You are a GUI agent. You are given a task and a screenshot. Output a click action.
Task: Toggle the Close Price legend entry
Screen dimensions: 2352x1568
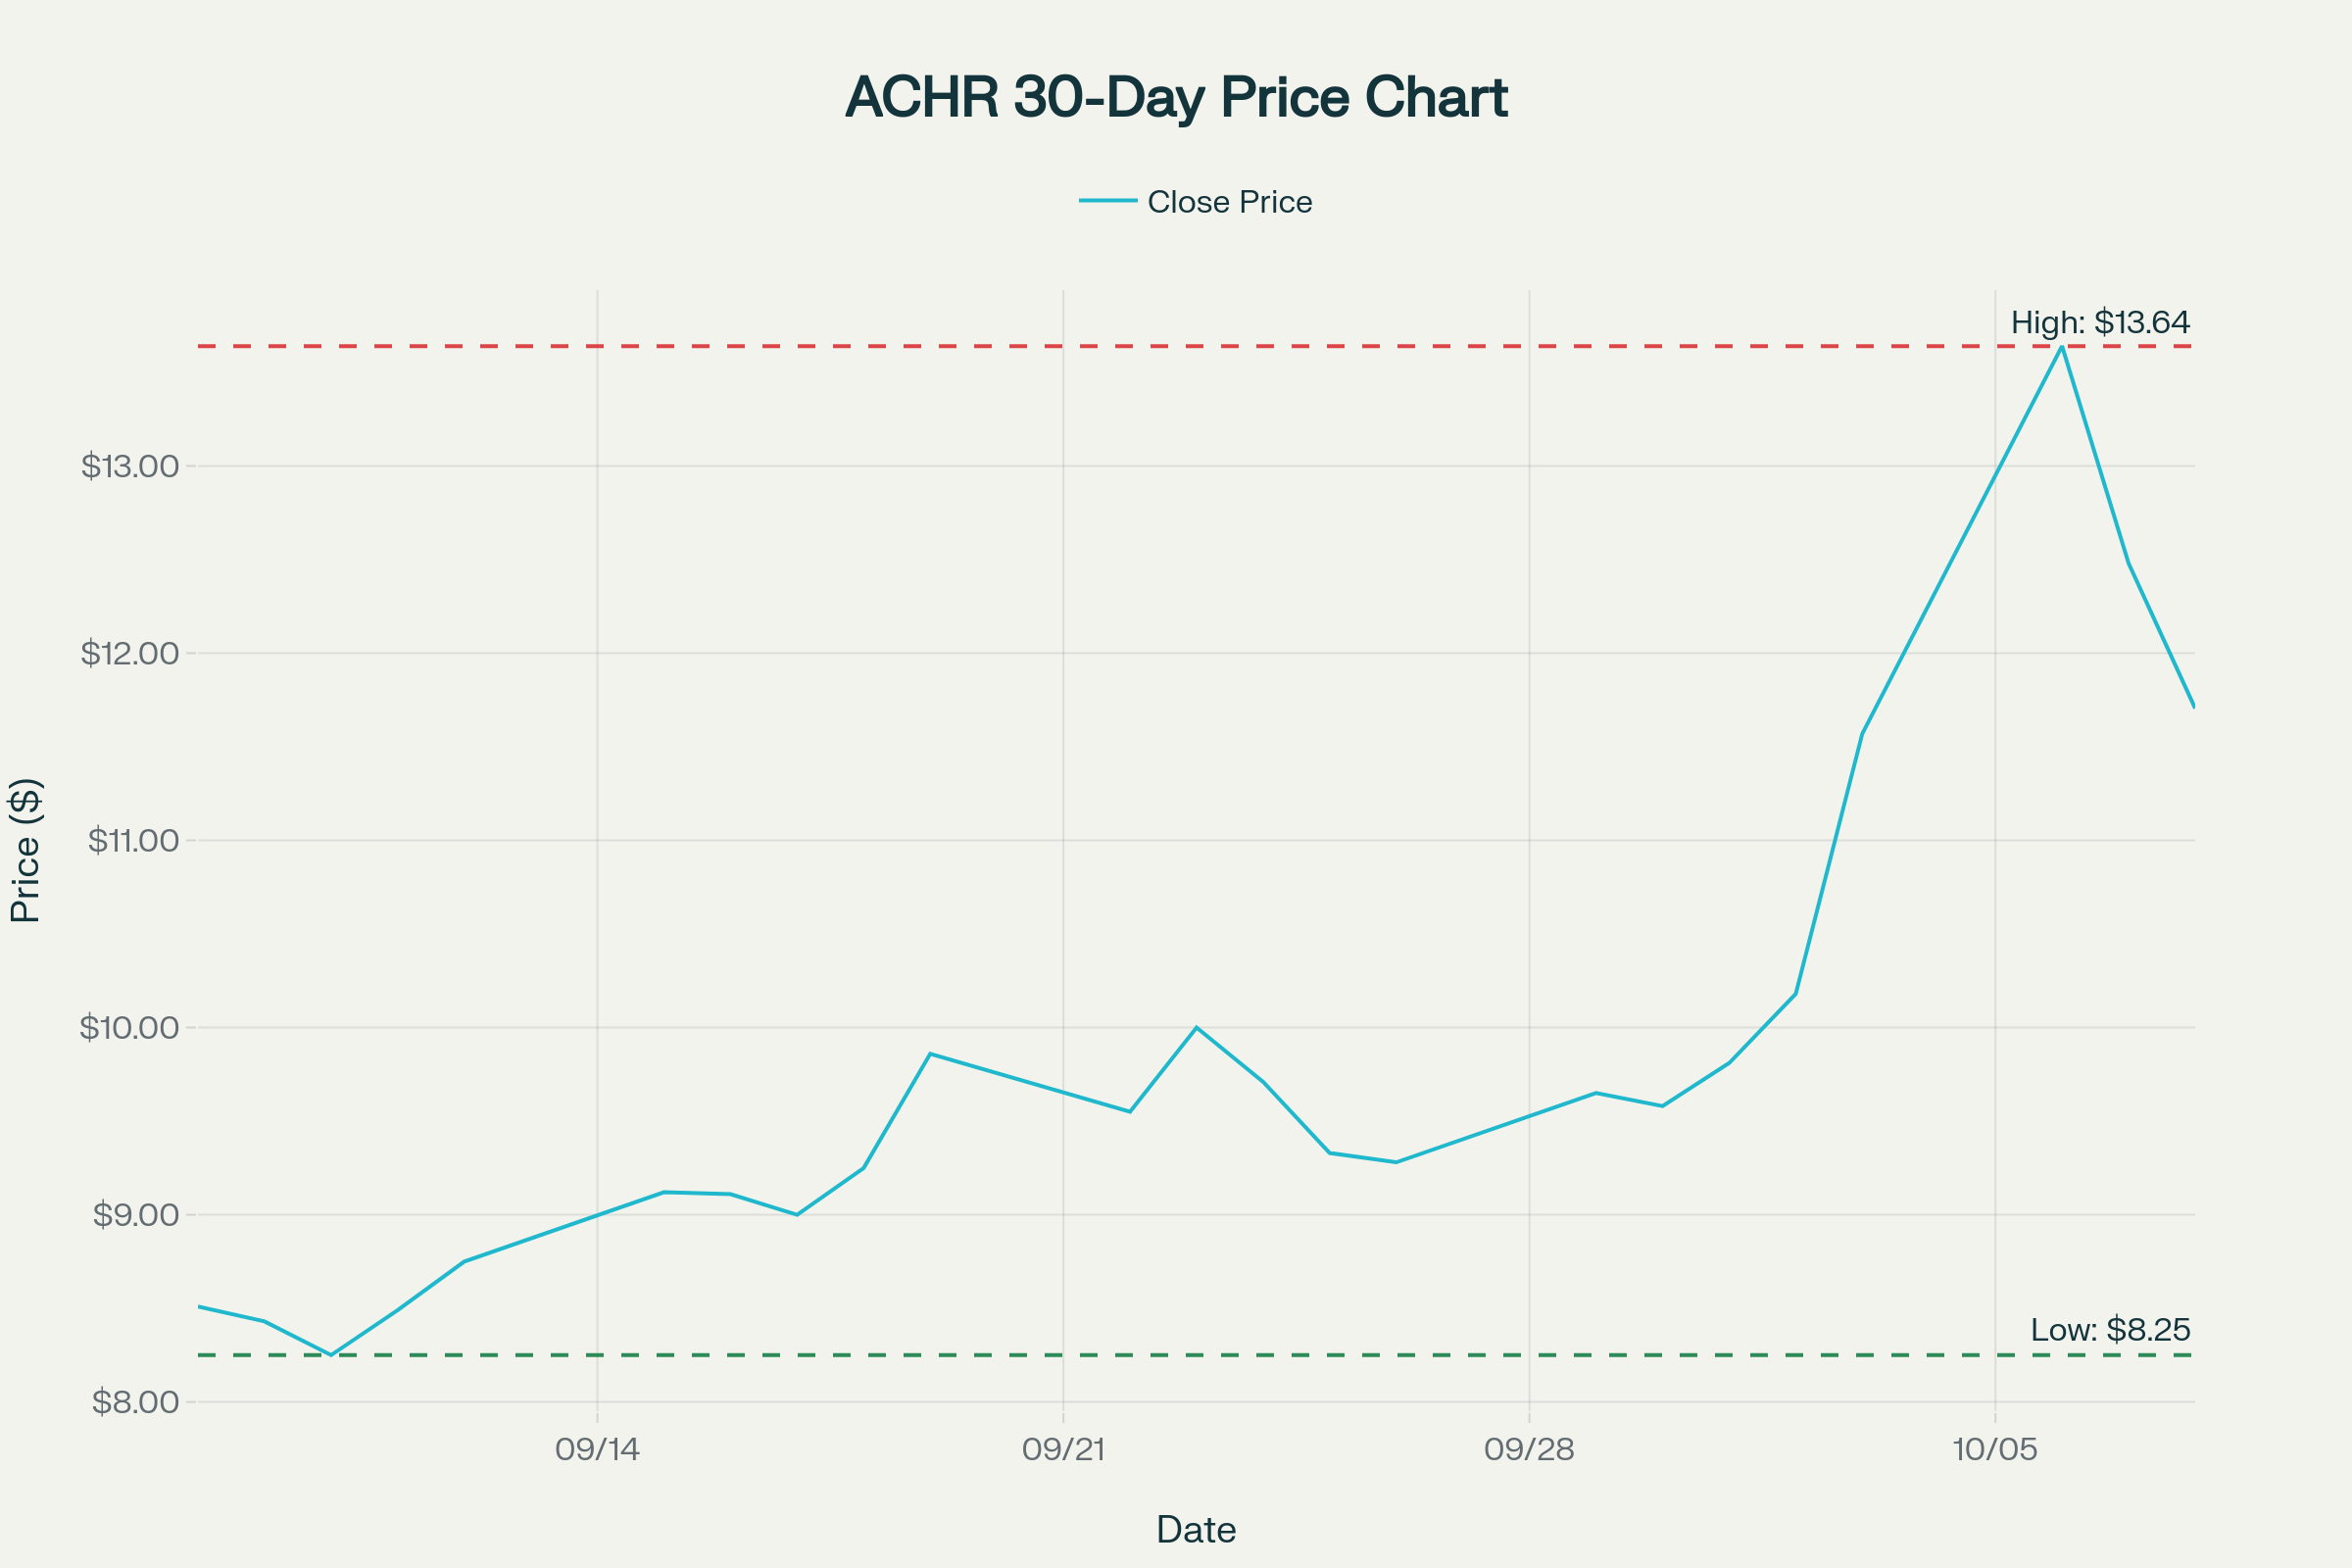click(x=1229, y=202)
